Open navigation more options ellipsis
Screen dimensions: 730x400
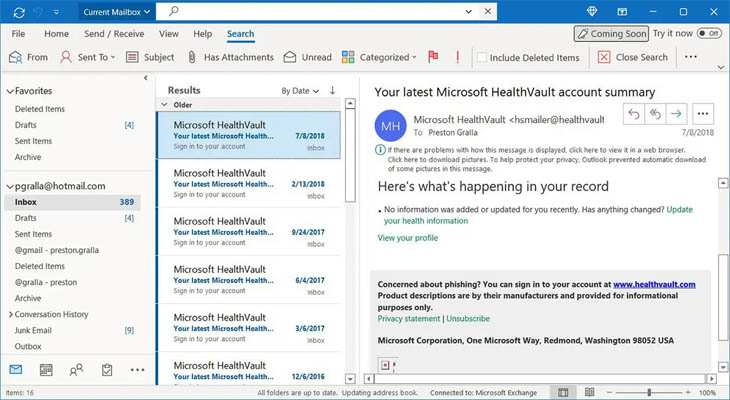[x=137, y=370]
